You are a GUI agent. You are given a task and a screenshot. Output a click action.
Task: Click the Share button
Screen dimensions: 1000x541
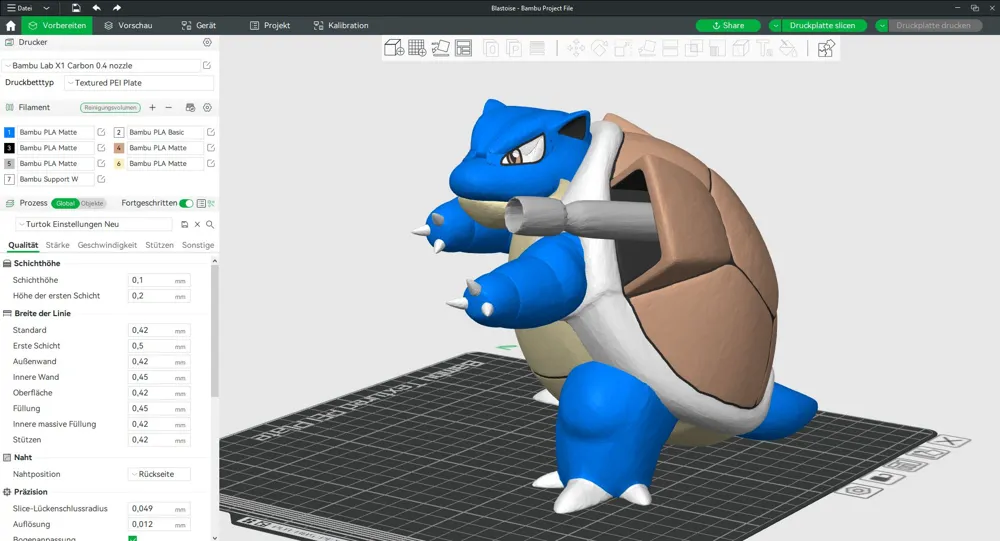[x=728, y=26]
